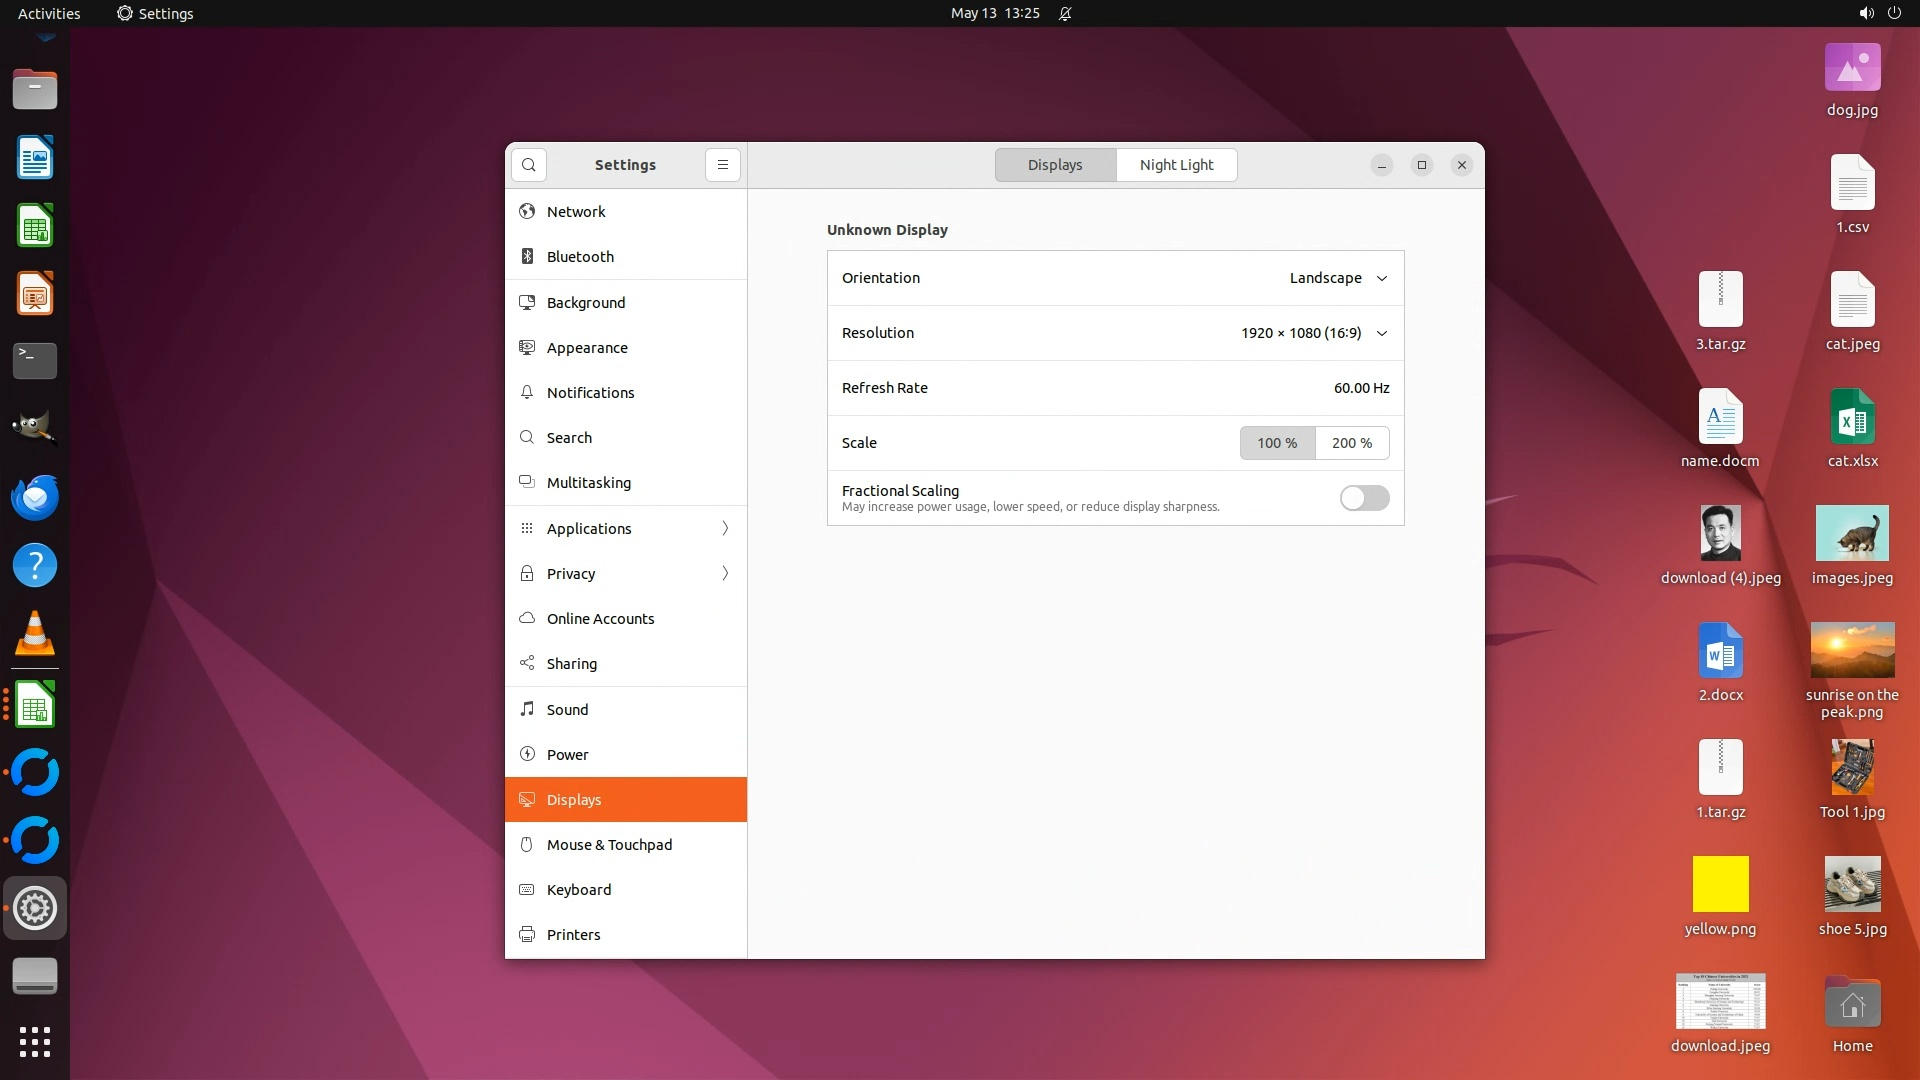Image resolution: width=1920 pixels, height=1080 pixels.
Task: Click the Do Not Disturb bell icon
Action: [x=1065, y=14]
